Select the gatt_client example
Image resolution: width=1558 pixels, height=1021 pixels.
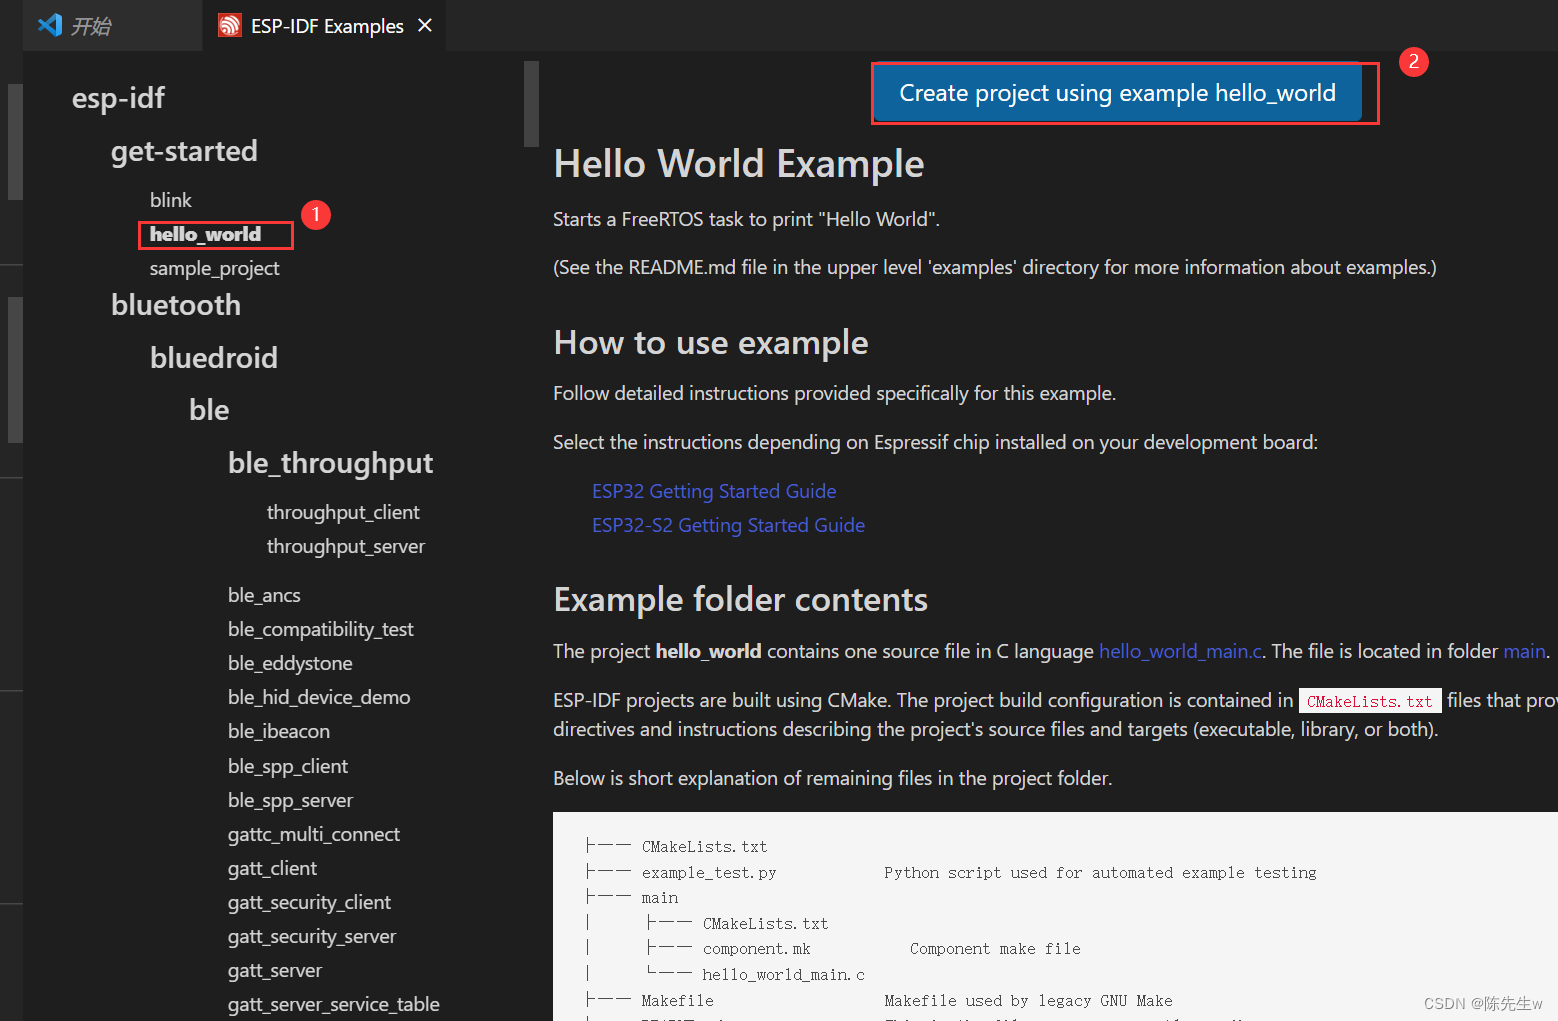(x=272, y=868)
